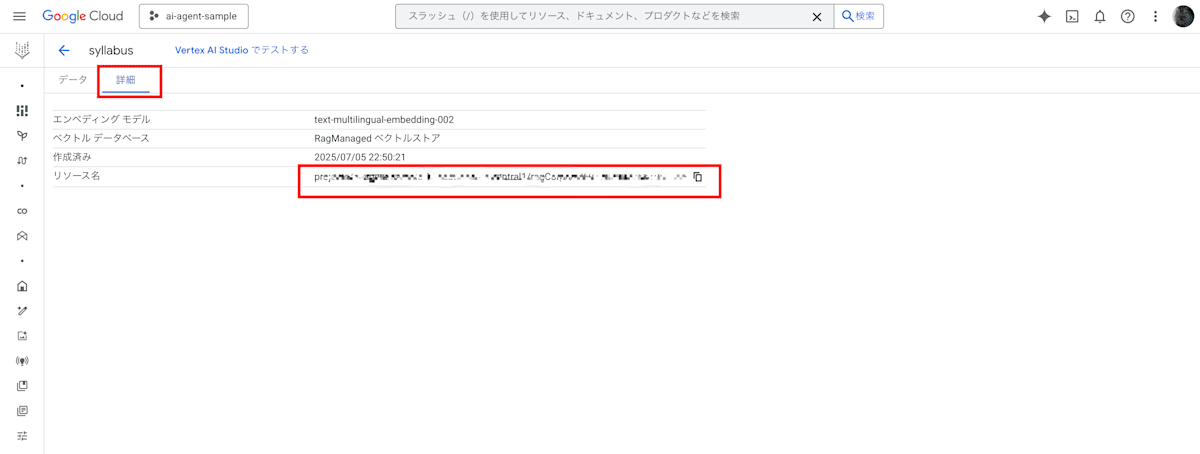The image size is (1200, 454).
Task: Open the dashboard grid icon in sidebar
Action: click(x=22, y=111)
